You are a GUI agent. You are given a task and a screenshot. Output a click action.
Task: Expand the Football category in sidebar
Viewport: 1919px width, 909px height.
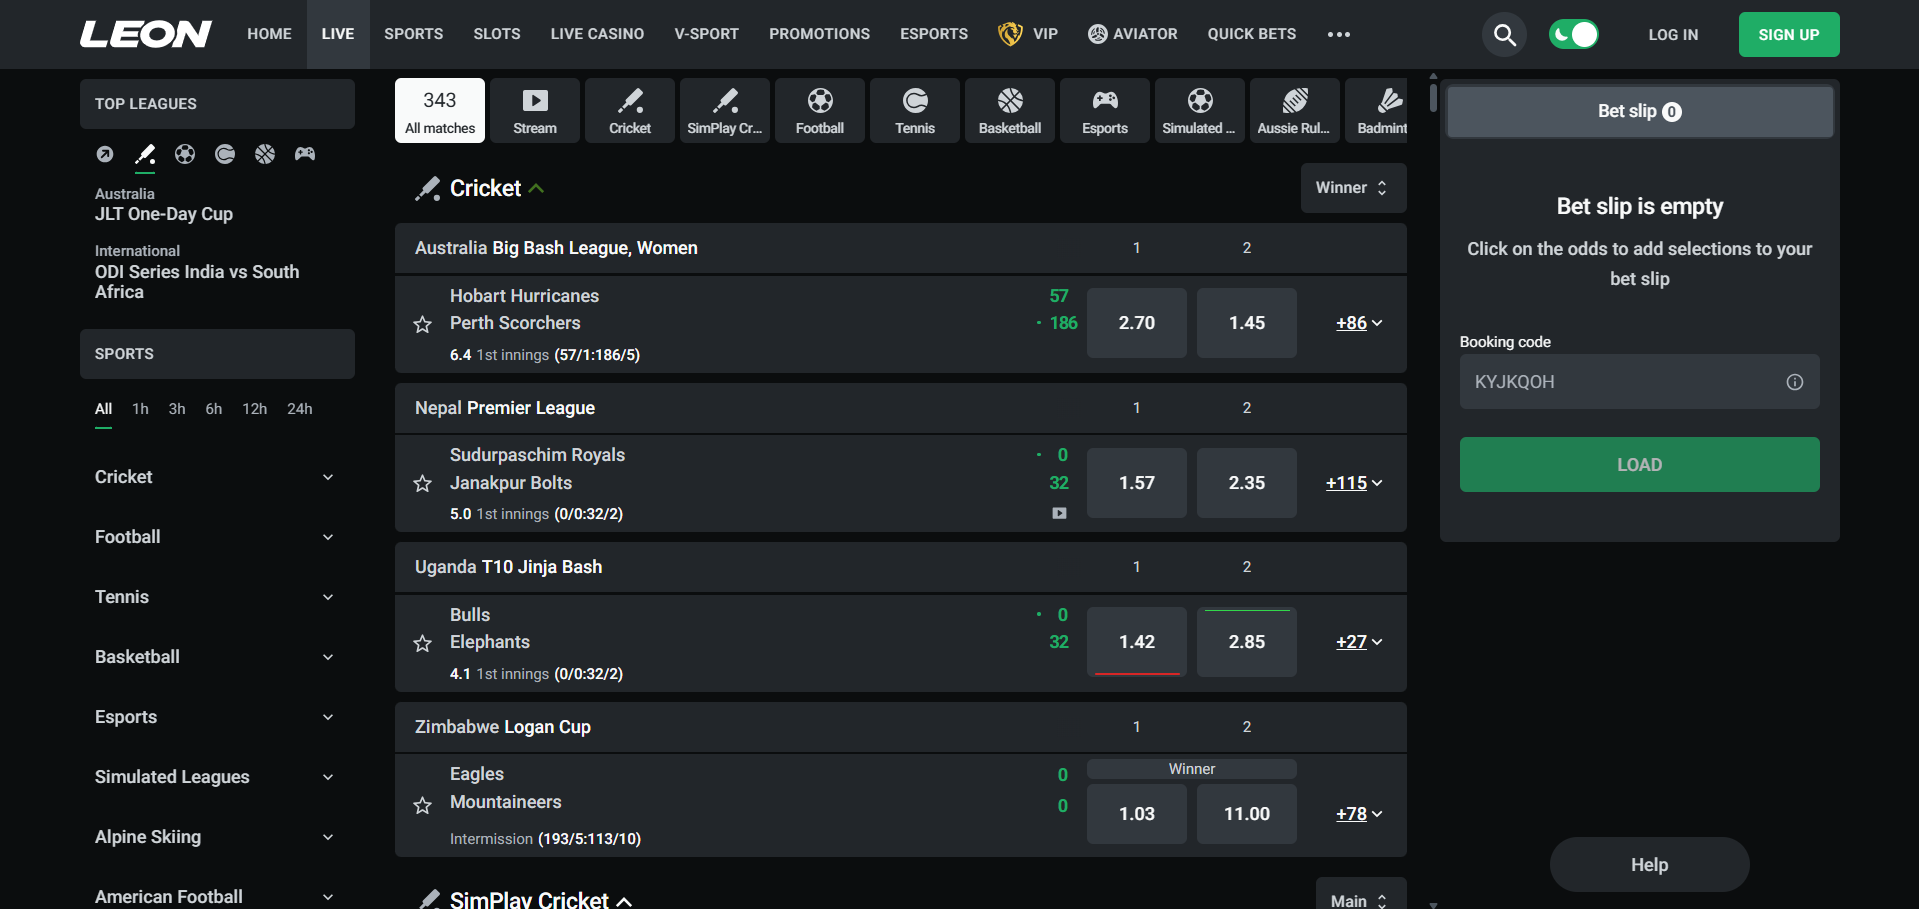(x=328, y=537)
